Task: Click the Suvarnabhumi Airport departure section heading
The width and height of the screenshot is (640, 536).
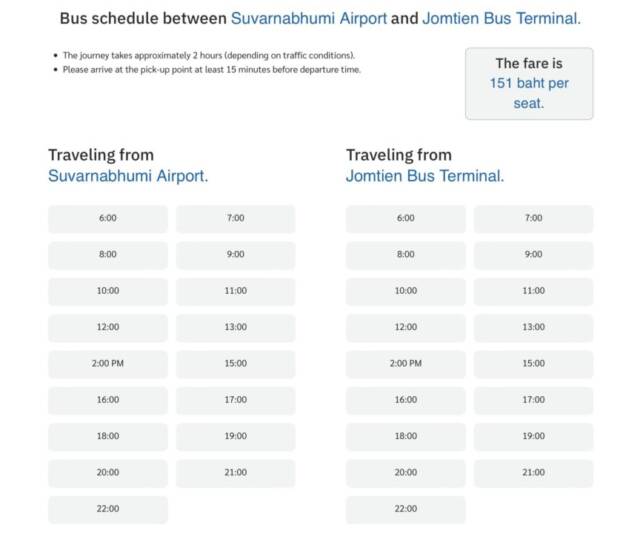Action: click(x=128, y=166)
